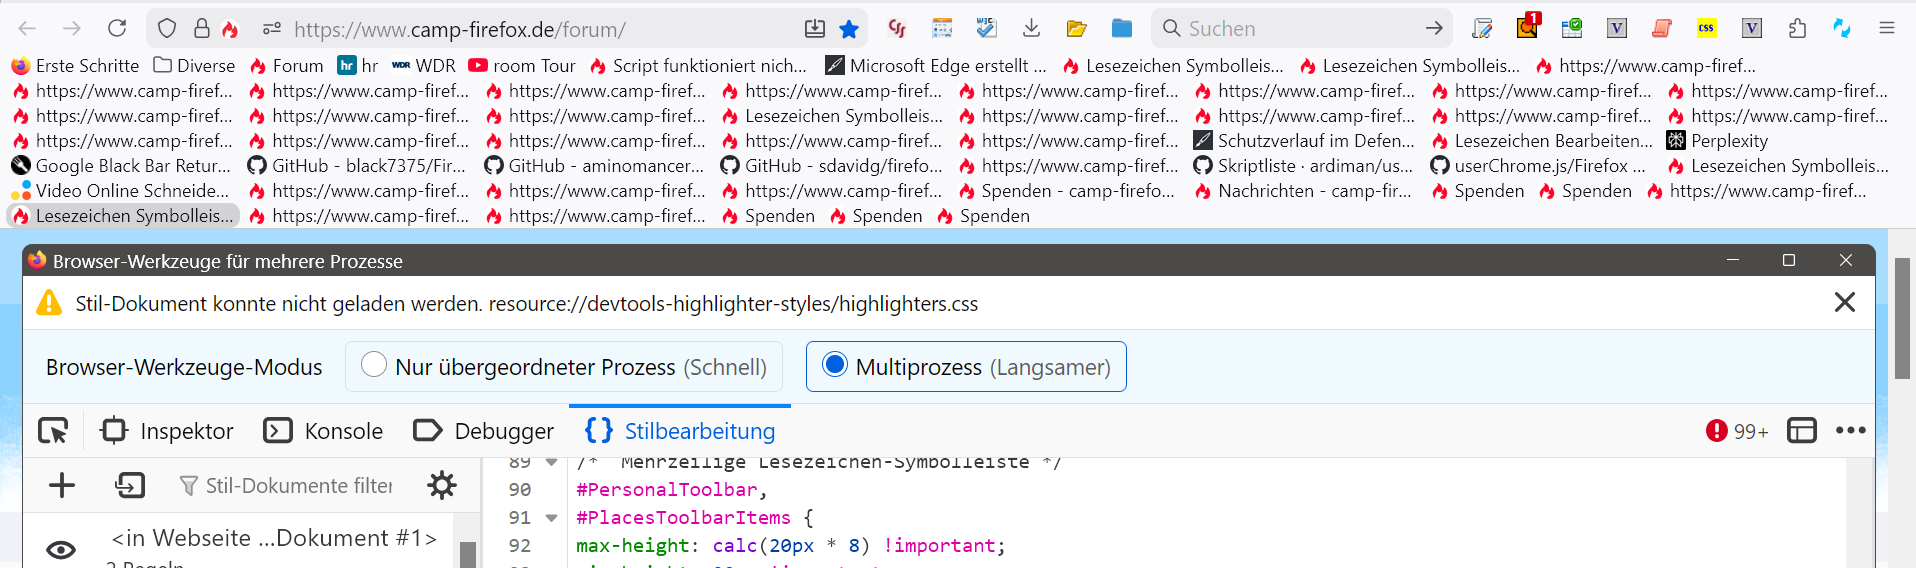Open the hr bookmark
Viewport: 1916px width, 568px height.
(358, 66)
